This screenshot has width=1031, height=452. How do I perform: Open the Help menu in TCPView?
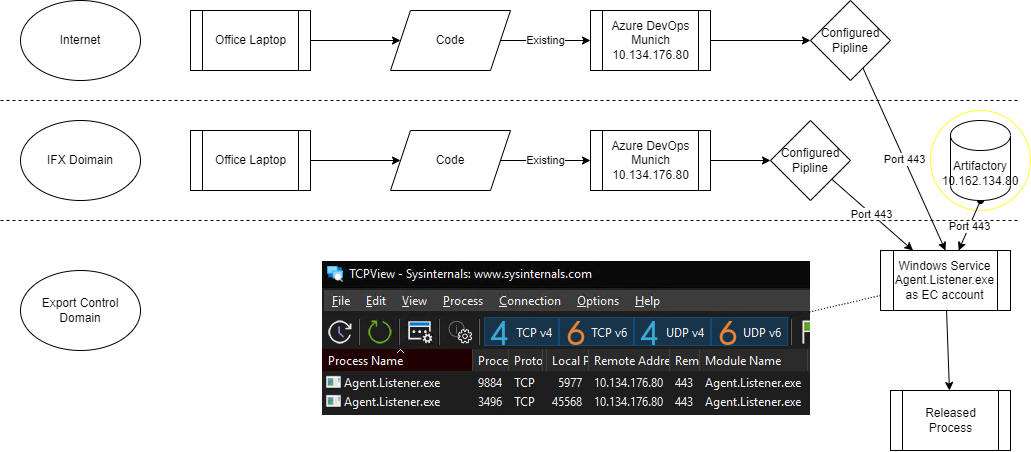point(647,301)
